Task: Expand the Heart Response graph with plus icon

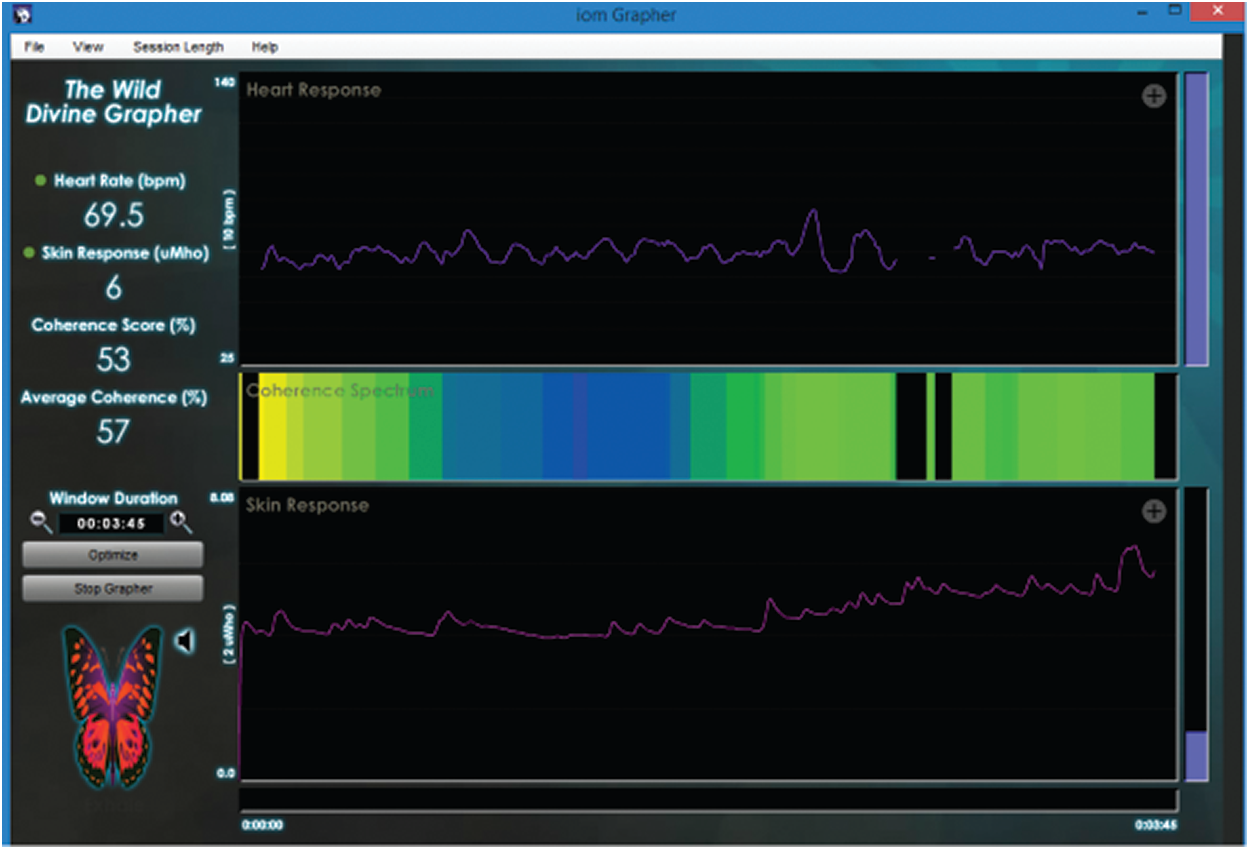Action: tap(1154, 97)
